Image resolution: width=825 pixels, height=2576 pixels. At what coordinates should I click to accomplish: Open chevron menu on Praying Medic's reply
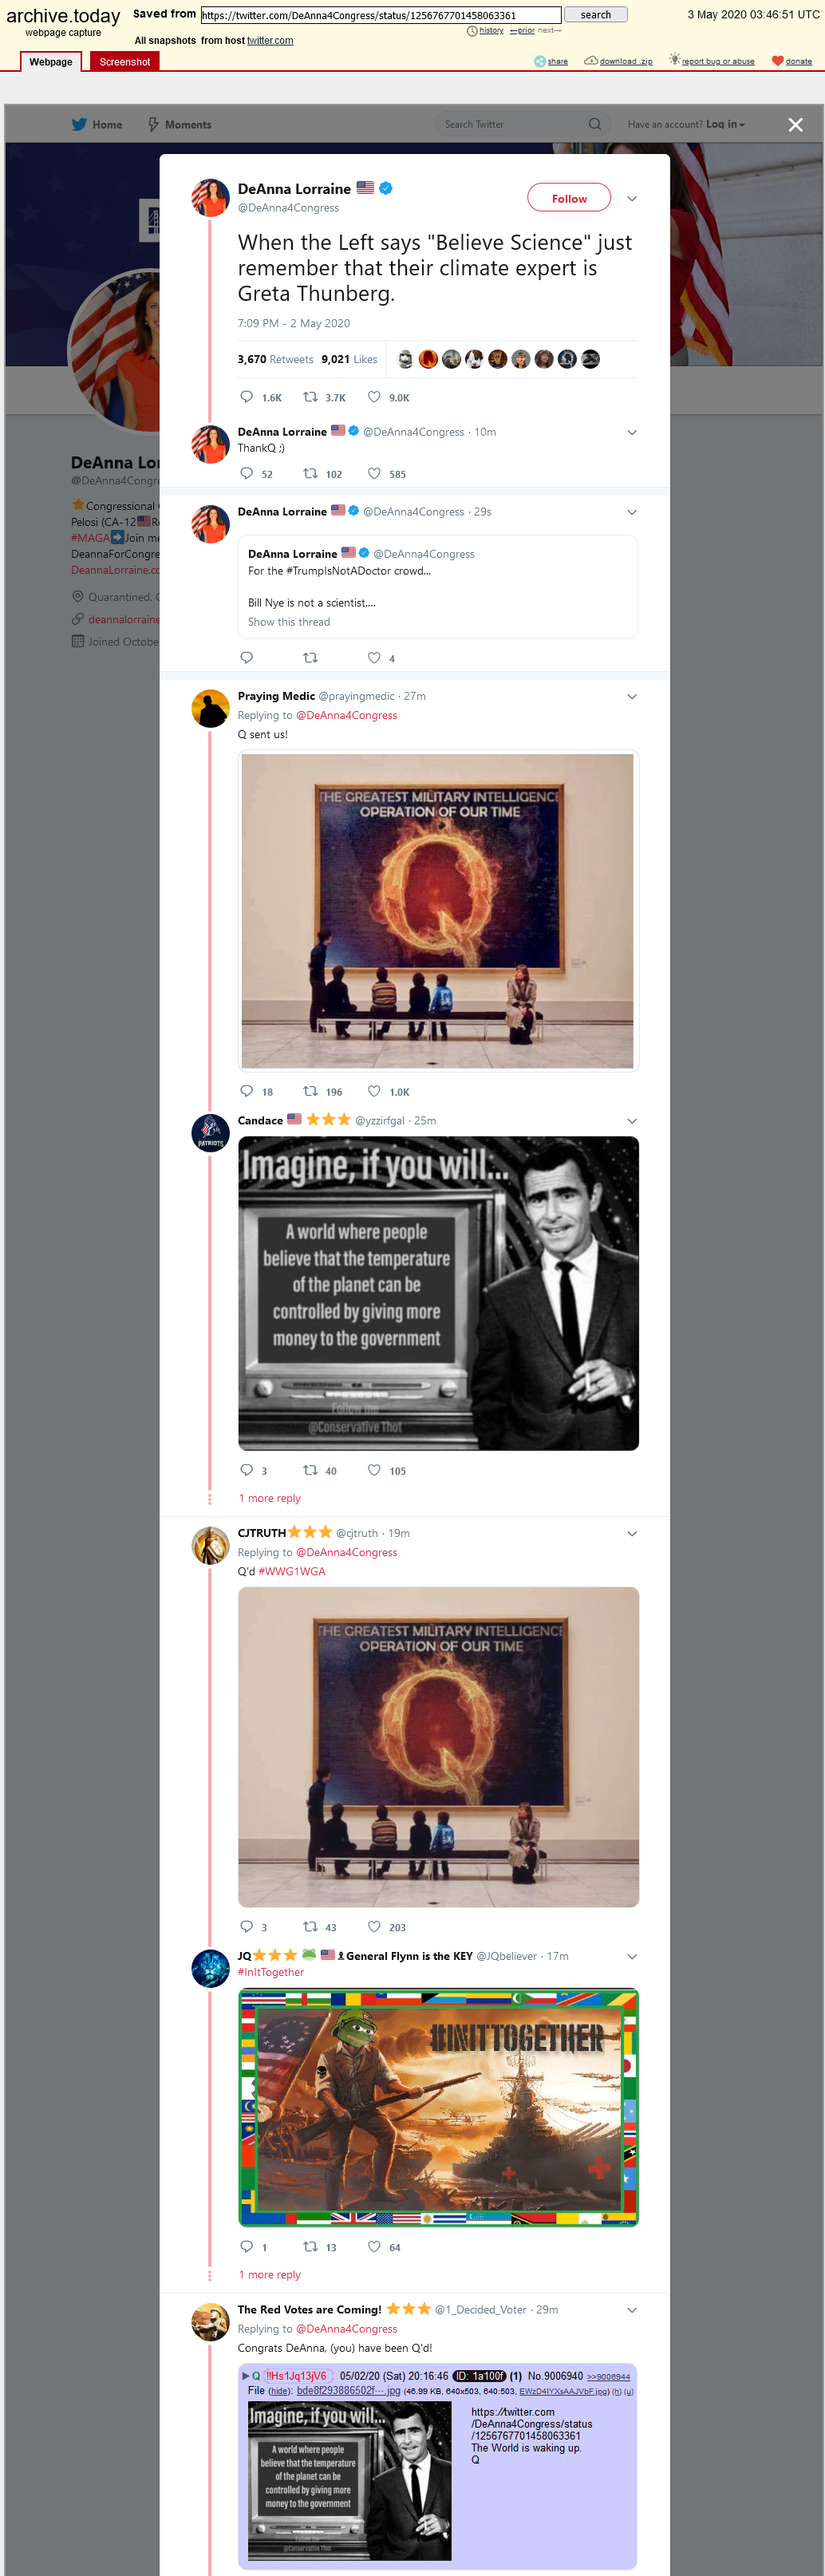click(632, 696)
